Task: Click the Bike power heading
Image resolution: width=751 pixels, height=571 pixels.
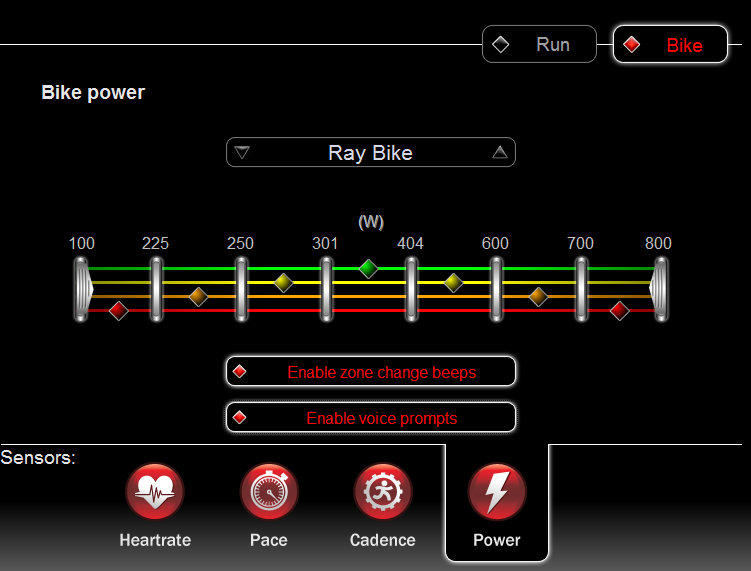Action: [x=93, y=92]
